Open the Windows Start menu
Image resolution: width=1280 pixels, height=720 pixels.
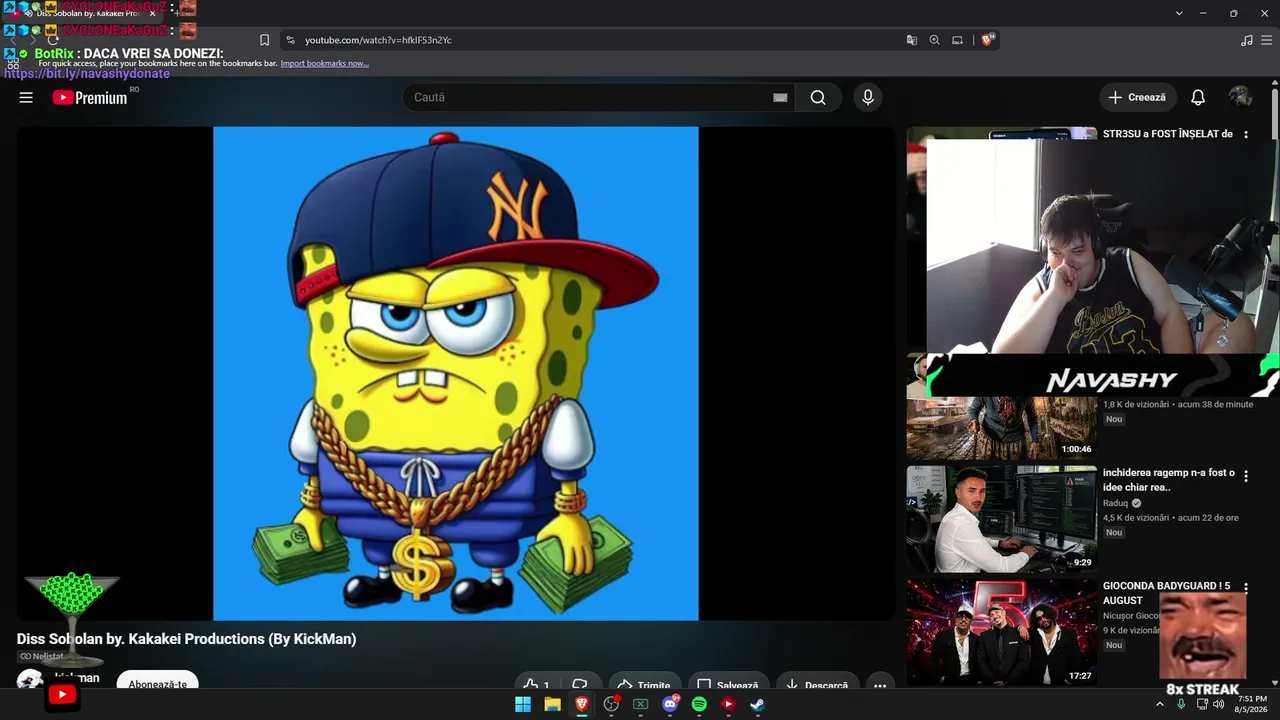[523, 704]
